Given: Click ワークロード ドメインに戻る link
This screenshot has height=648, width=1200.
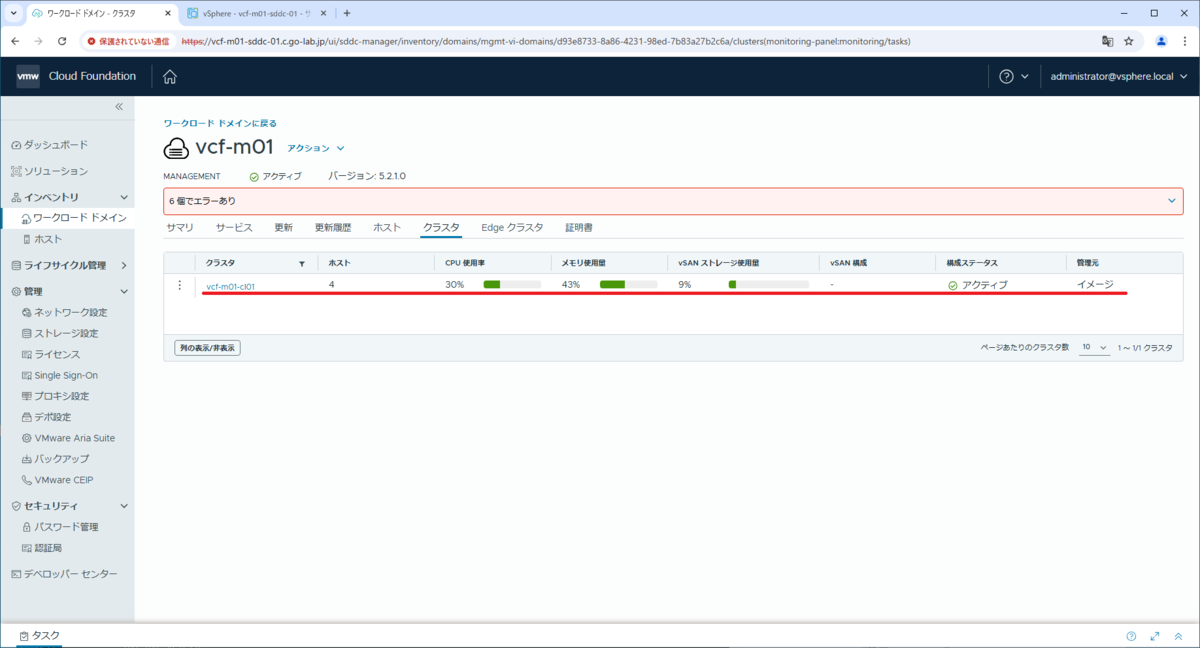Looking at the screenshot, I should 220,123.
